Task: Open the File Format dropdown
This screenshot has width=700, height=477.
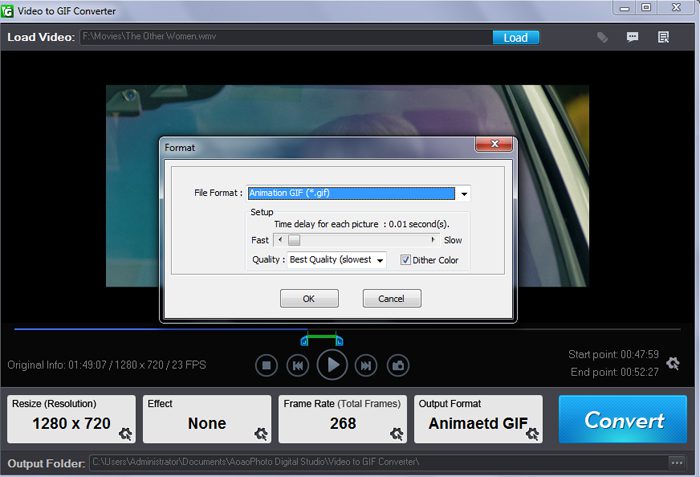Action: click(x=464, y=193)
